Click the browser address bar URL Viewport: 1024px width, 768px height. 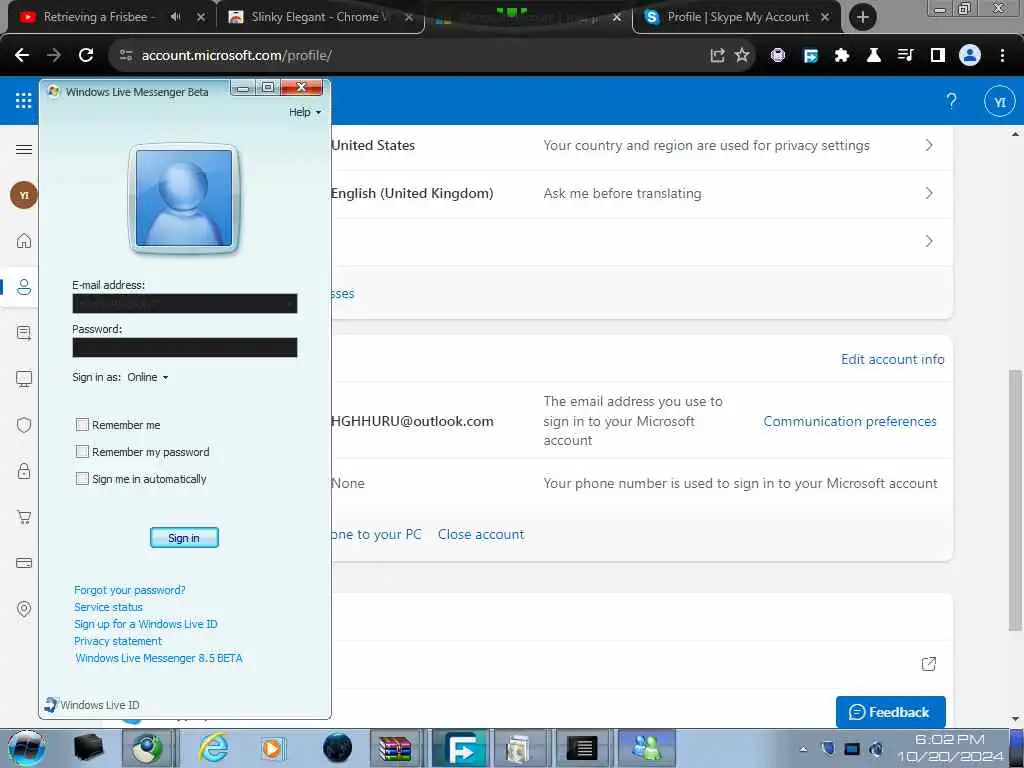(x=236, y=56)
